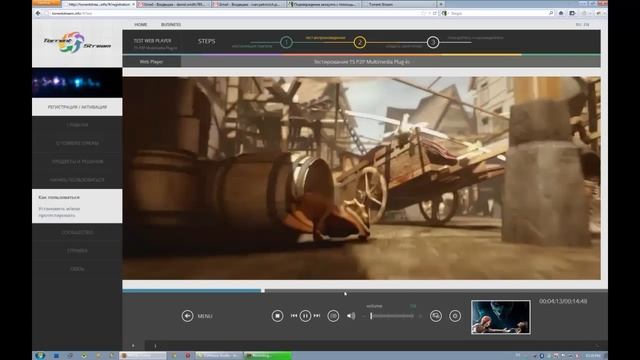
Task: Open the HOME menu item
Action: pos(140,24)
